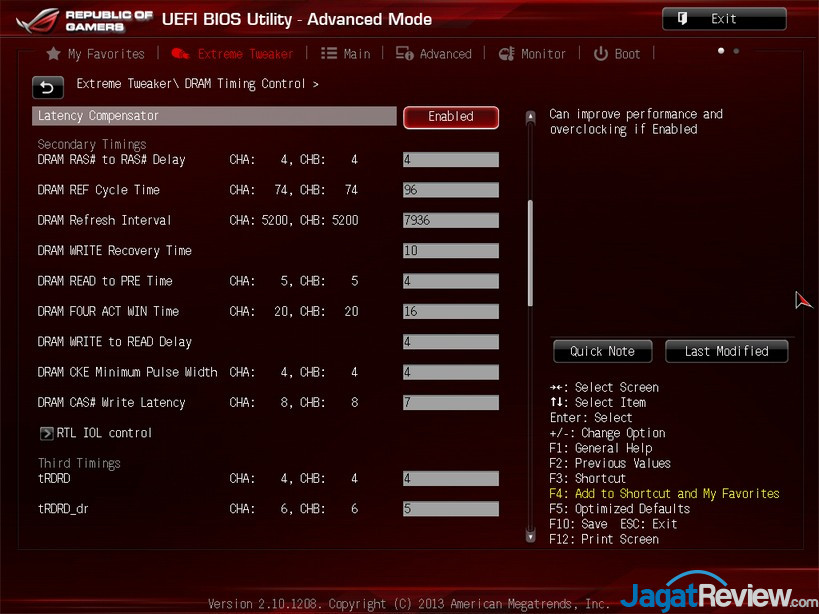This screenshot has height=614, width=819.
Task: Toggle Latency Compensator Enabled option
Action: (x=451, y=117)
